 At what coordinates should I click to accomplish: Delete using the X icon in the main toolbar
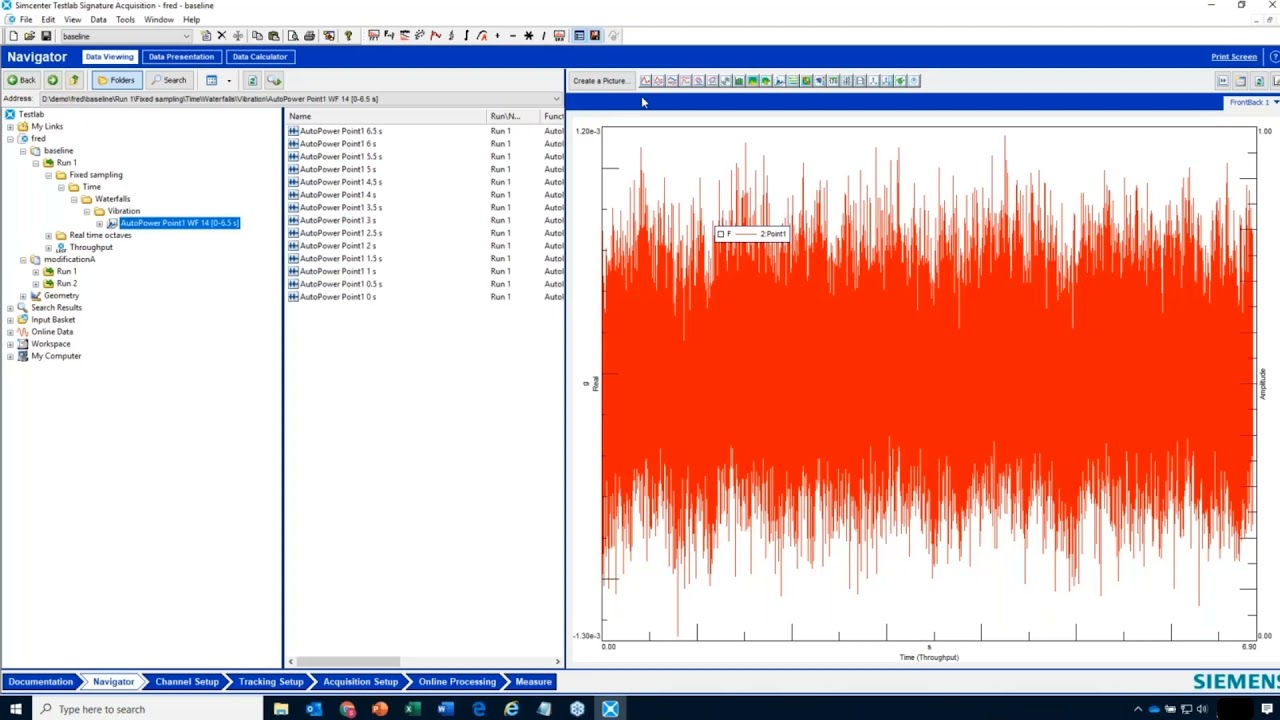222,36
